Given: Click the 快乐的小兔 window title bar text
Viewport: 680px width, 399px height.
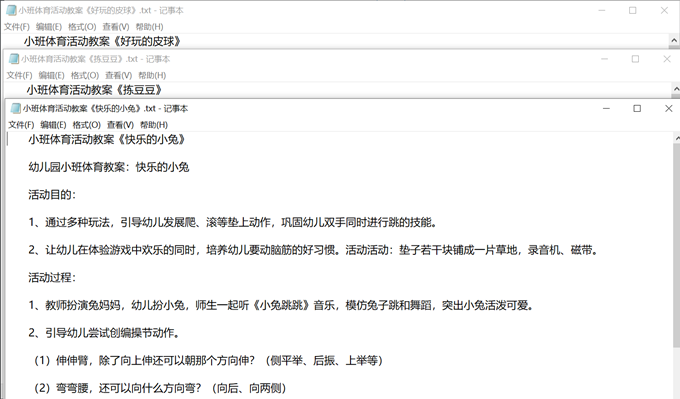Looking at the screenshot, I should (x=105, y=108).
